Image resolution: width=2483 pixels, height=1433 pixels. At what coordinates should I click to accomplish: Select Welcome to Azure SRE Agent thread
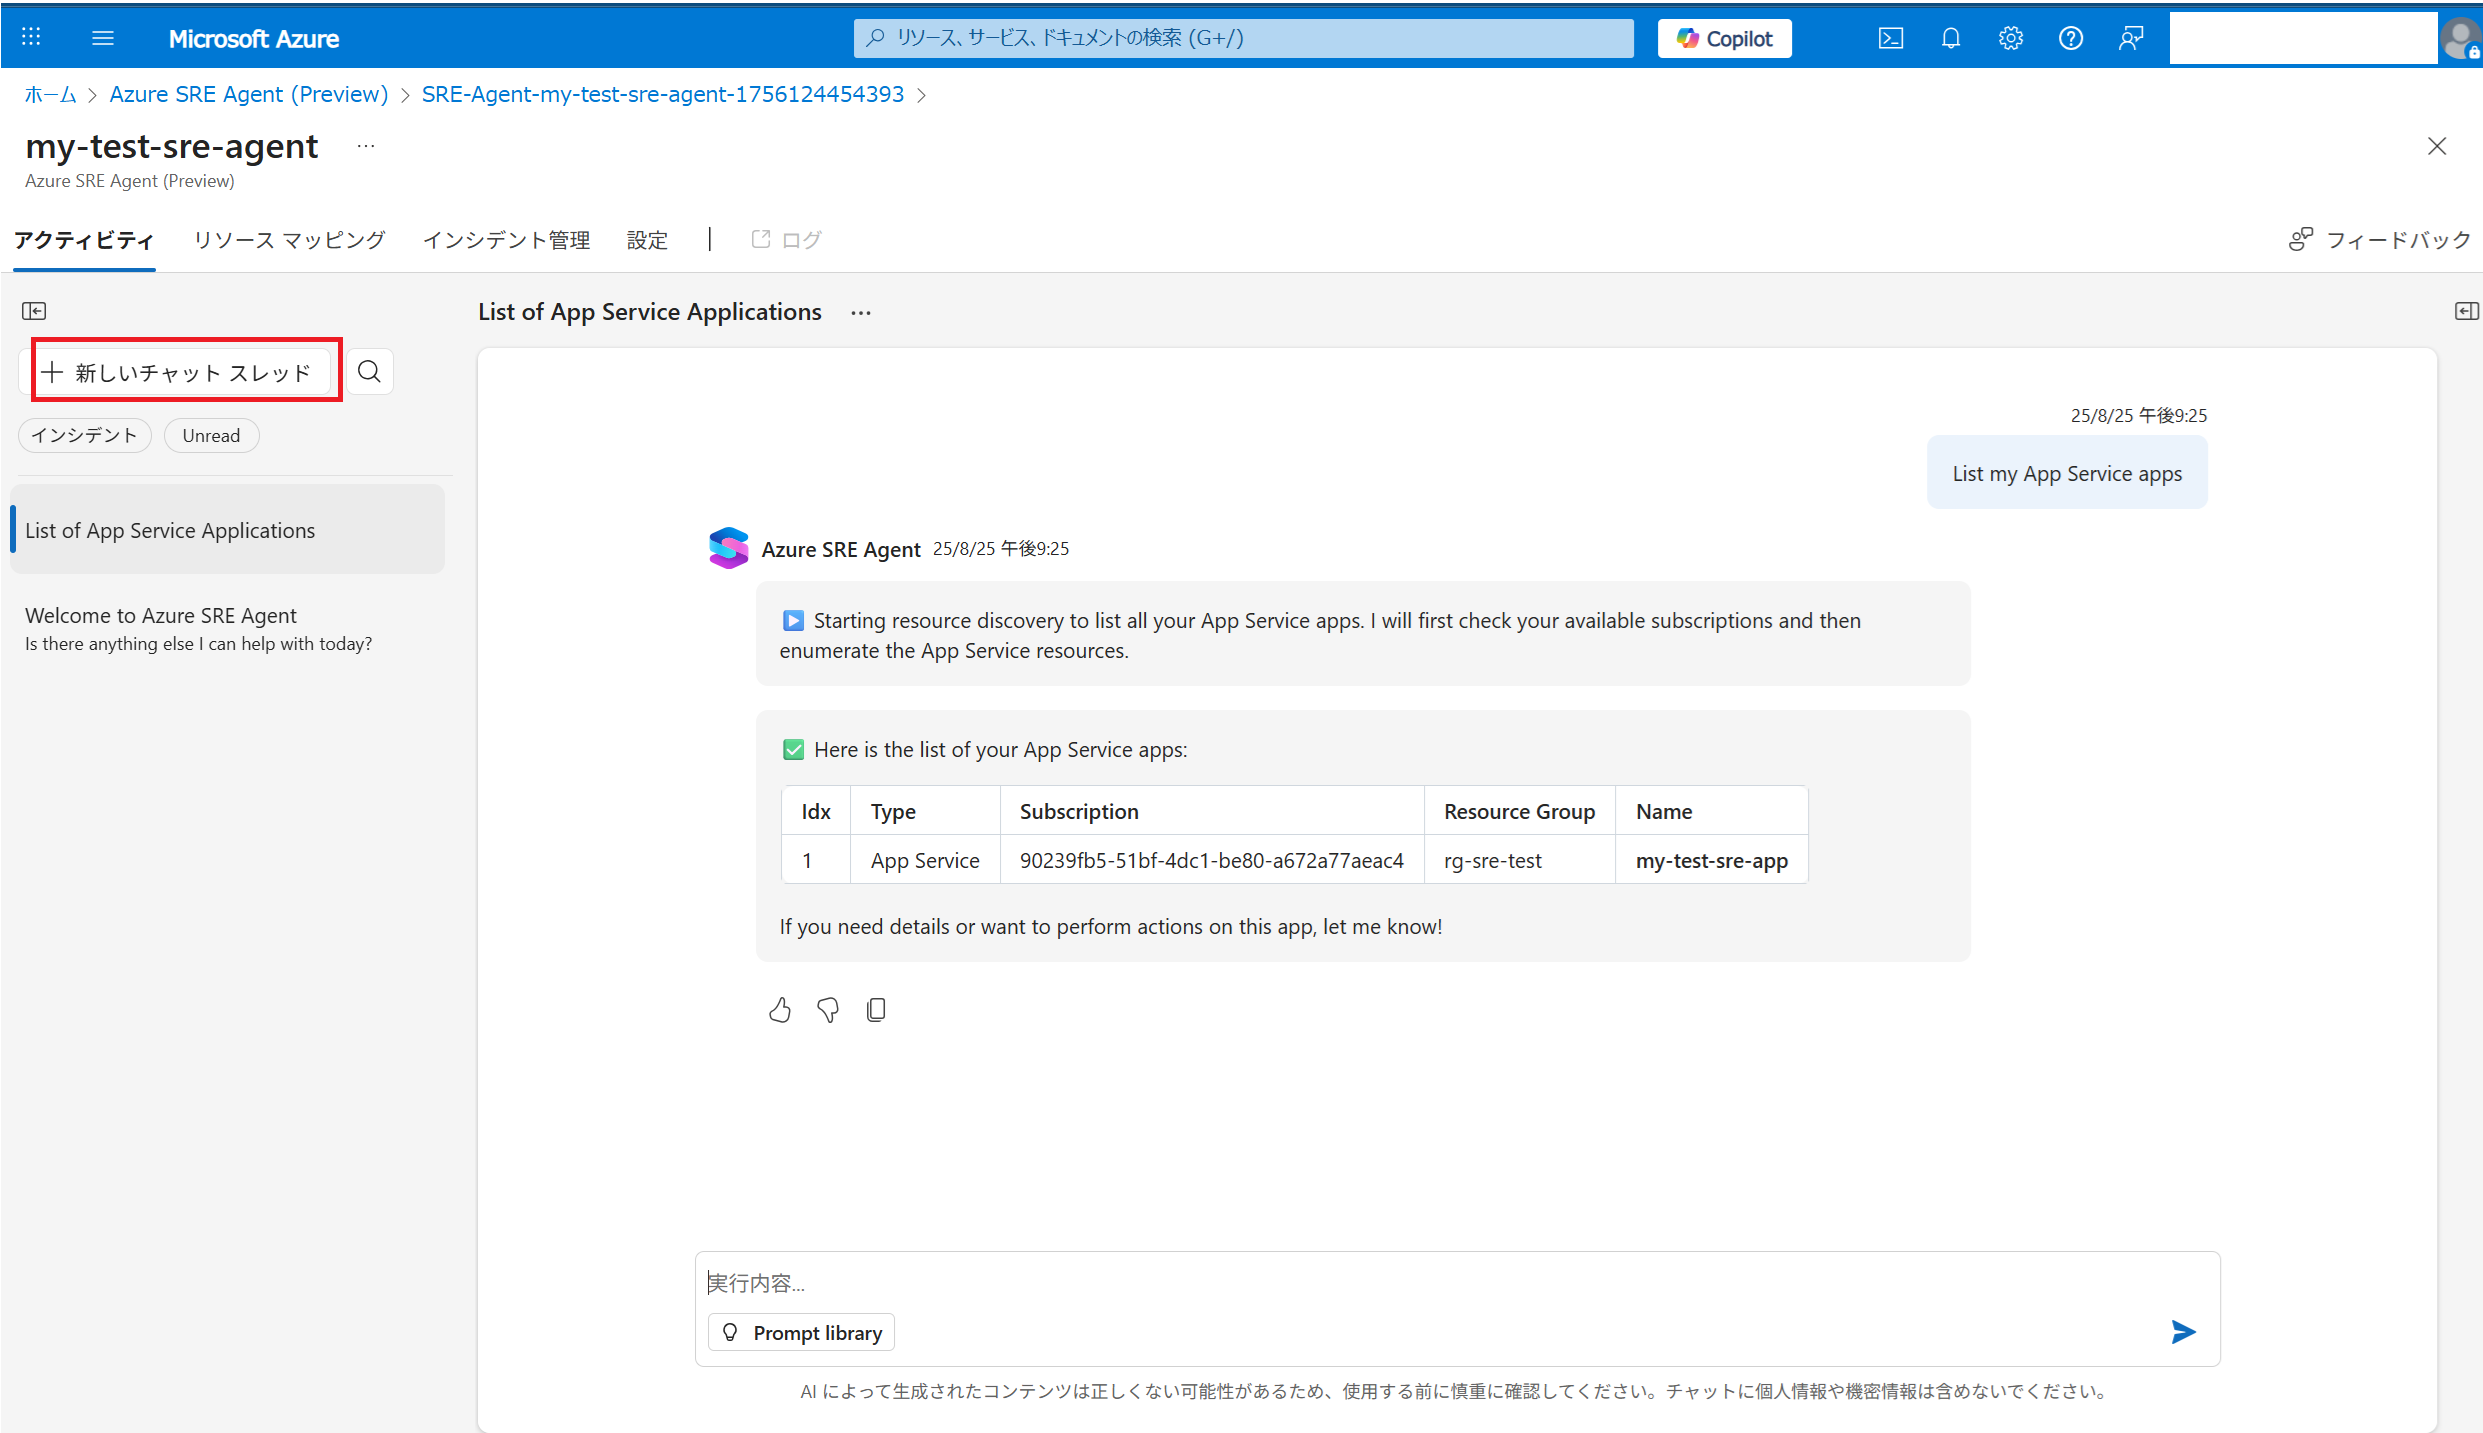pyautogui.click(x=227, y=629)
